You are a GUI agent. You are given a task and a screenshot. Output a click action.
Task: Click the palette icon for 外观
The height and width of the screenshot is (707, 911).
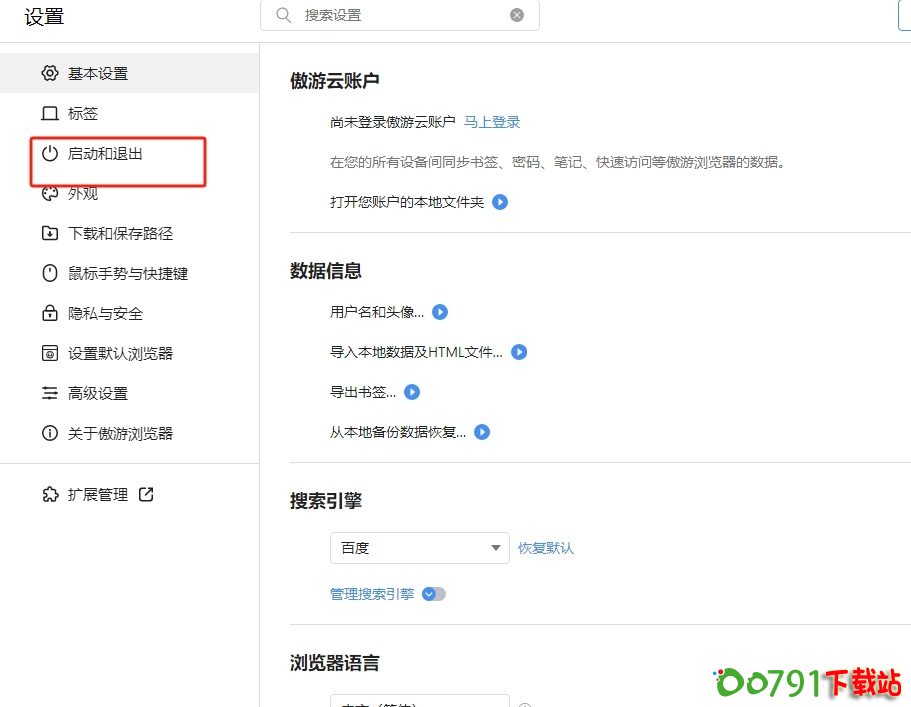click(x=50, y=194)
